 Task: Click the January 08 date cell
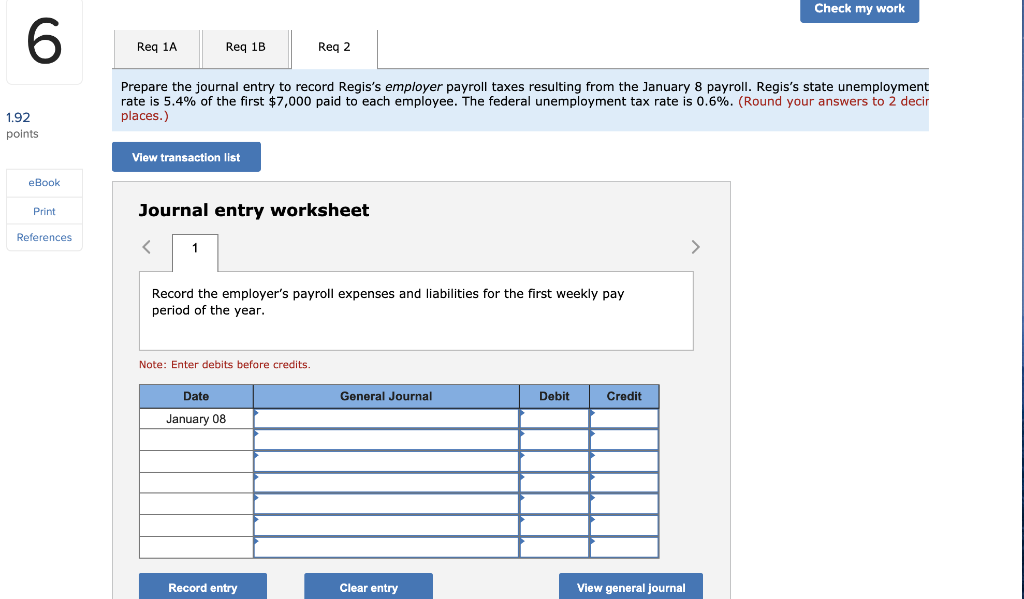[x=196, y=418]
